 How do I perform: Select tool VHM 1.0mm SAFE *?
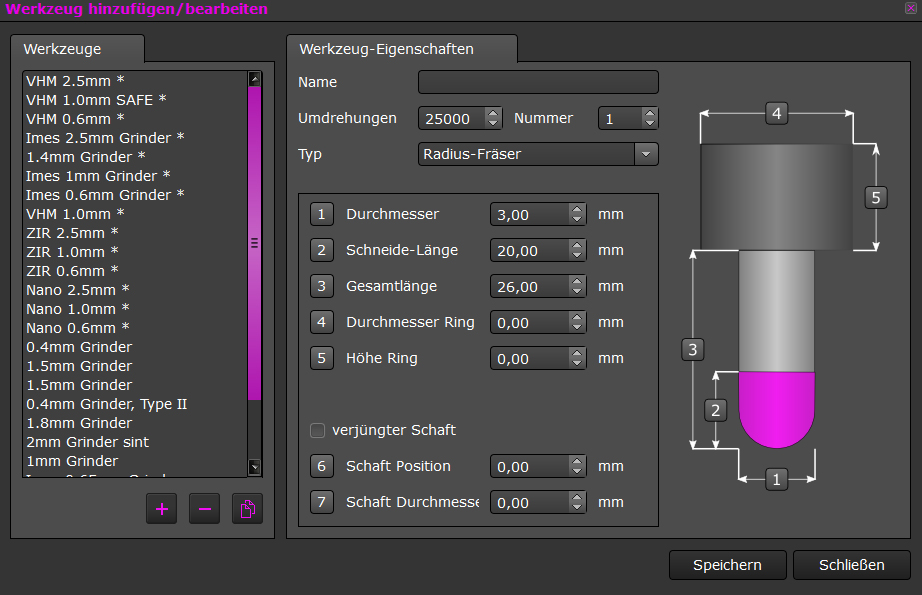(x=135, y=100)
